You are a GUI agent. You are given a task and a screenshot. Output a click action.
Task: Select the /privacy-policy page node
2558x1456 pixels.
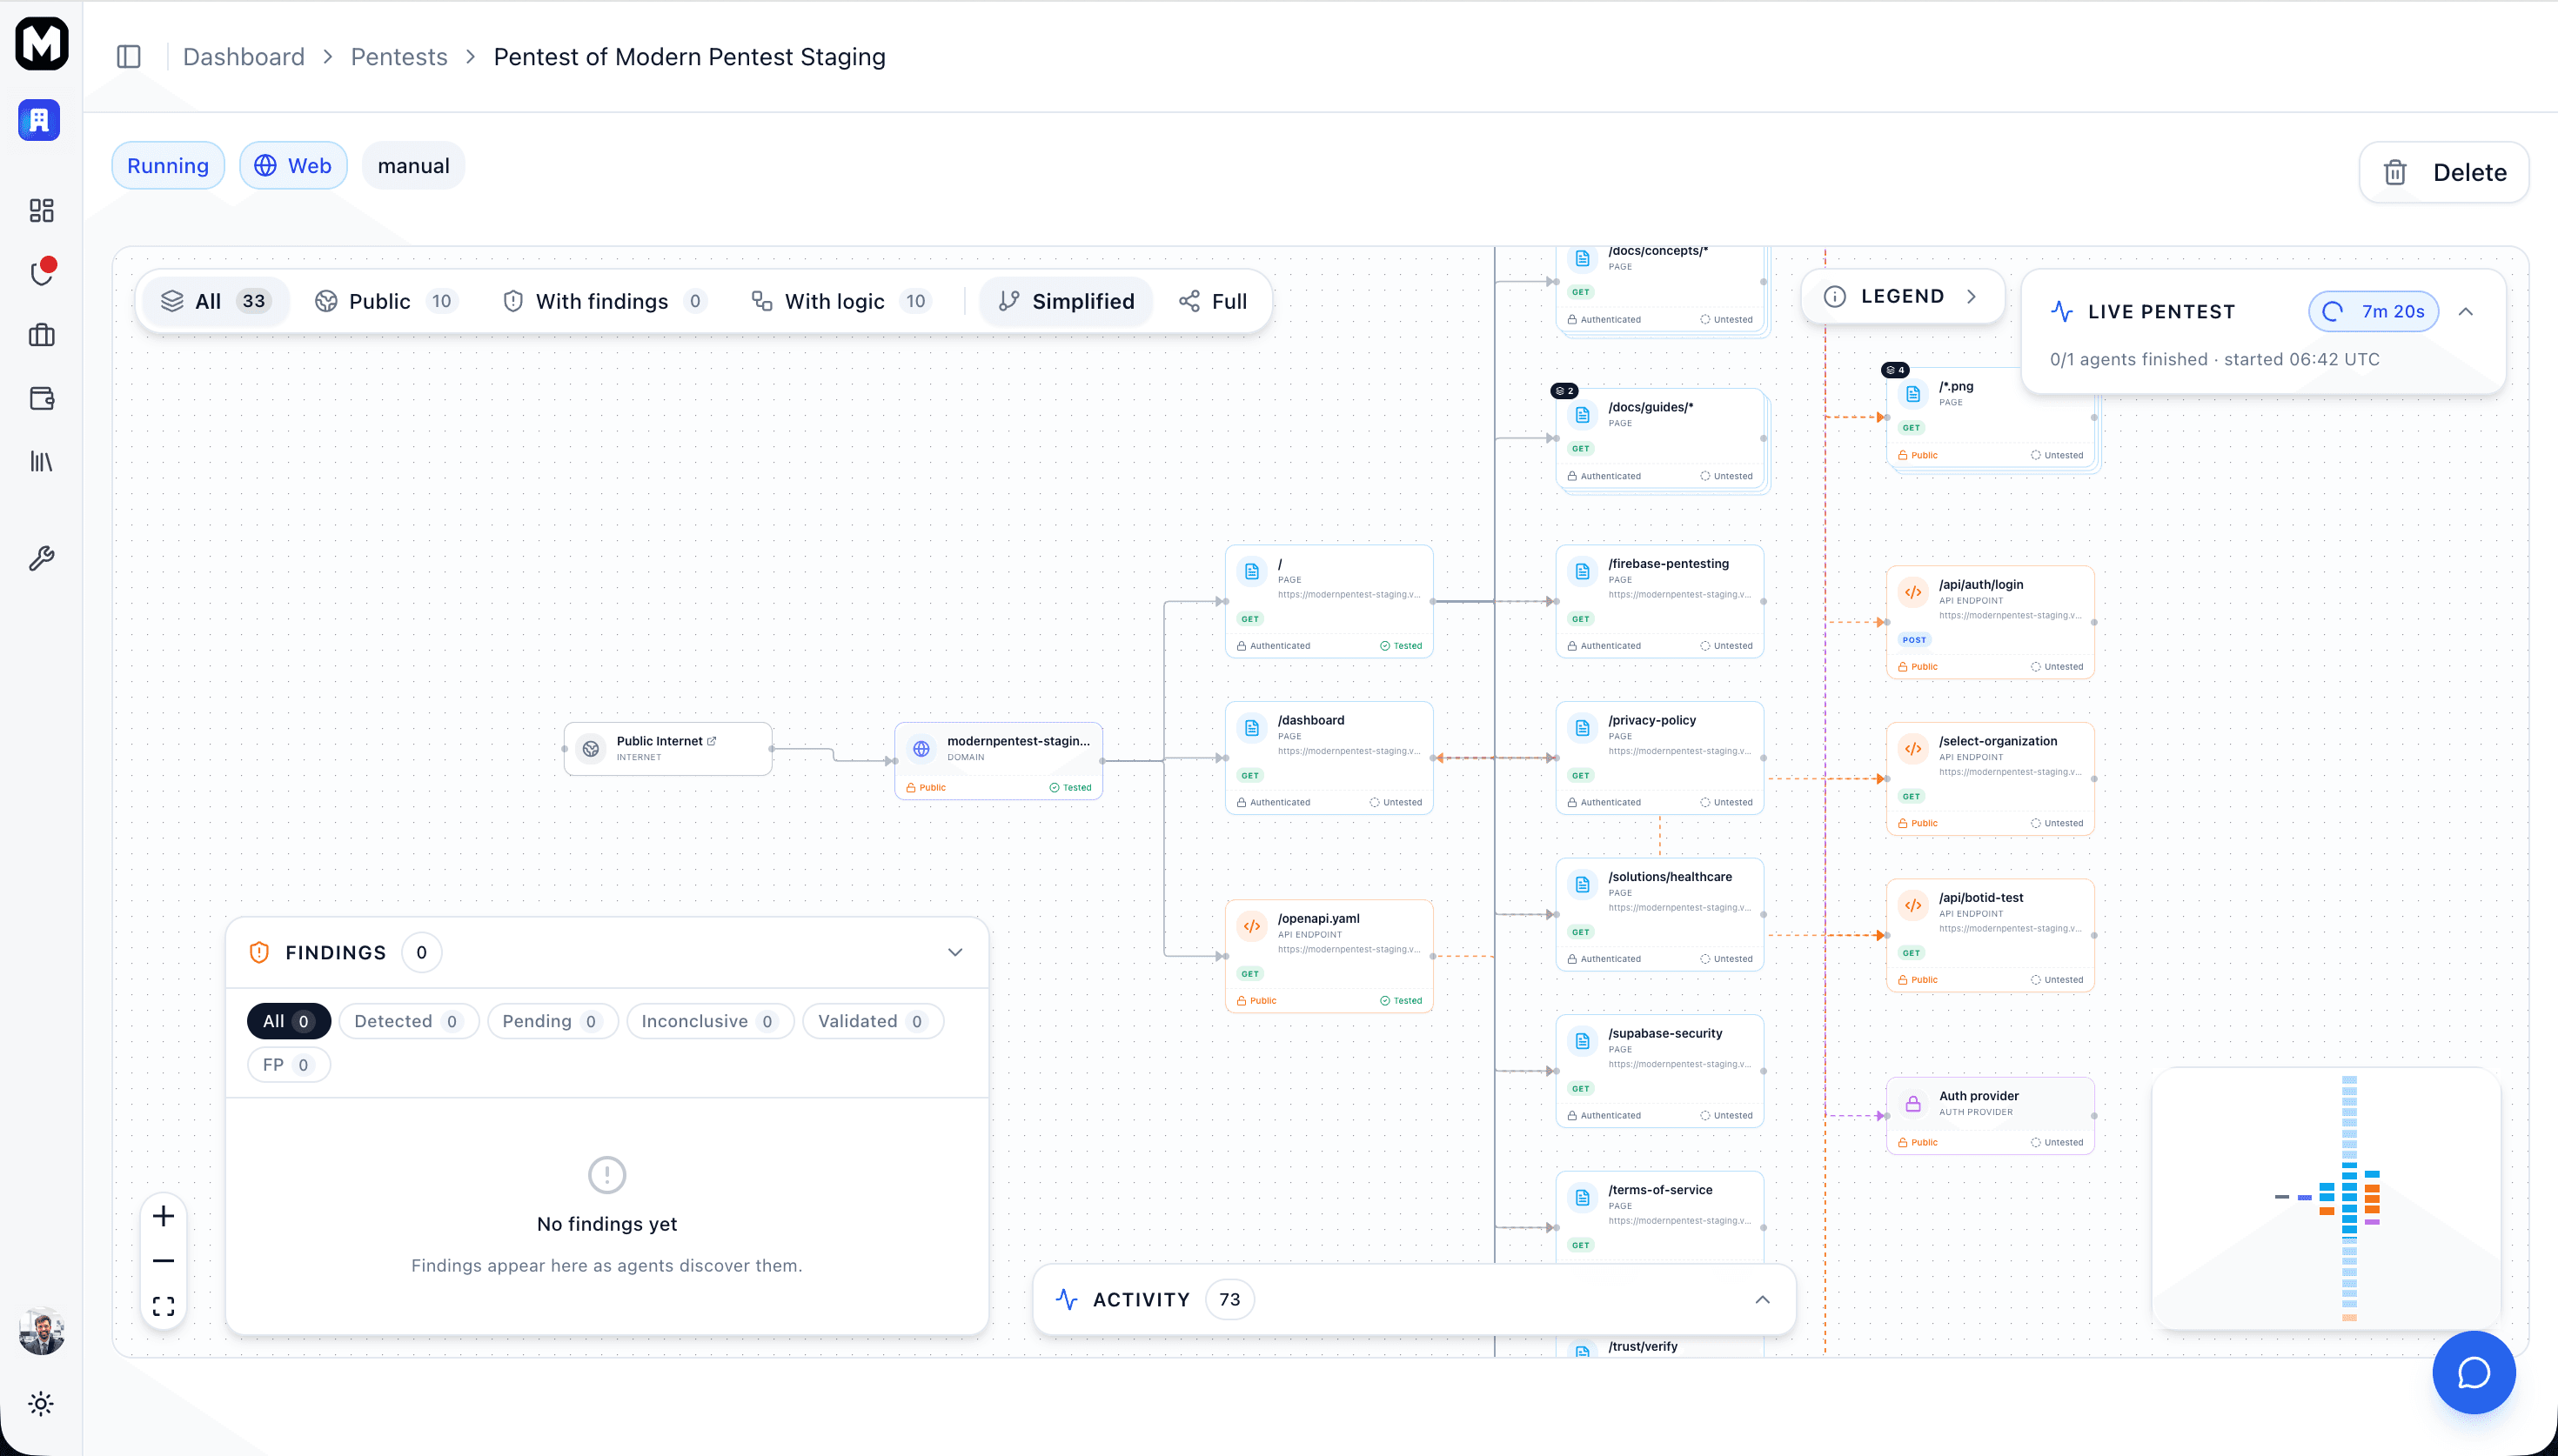pos(1660,758)
